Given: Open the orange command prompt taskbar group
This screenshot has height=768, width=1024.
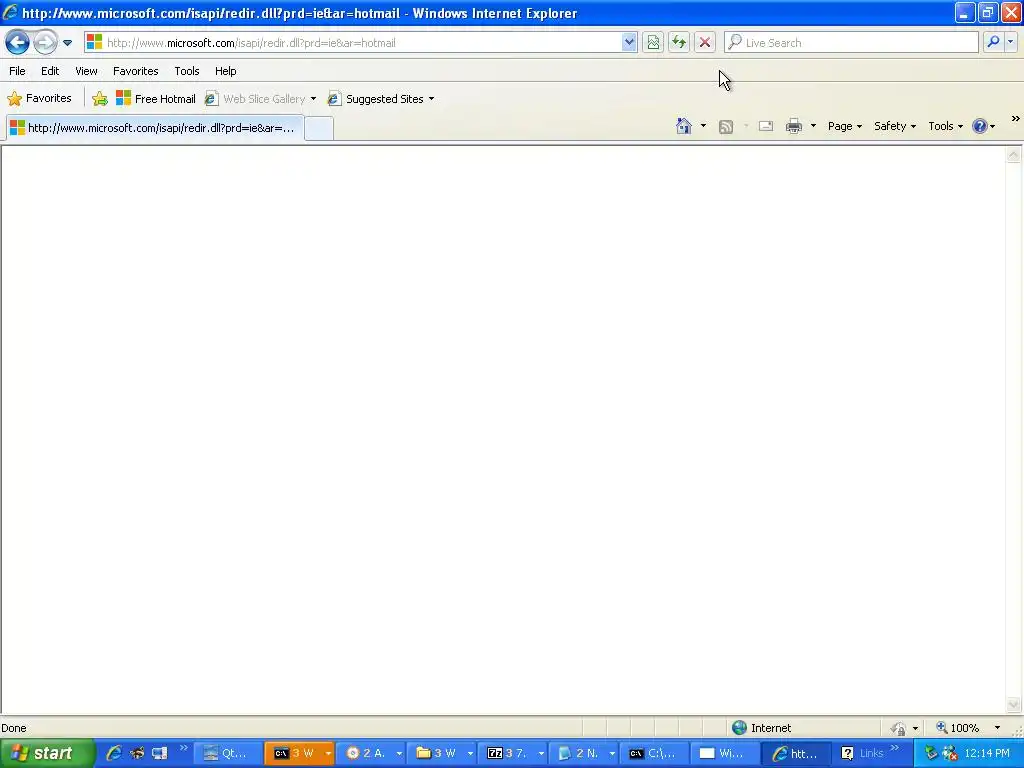Looking at the screenshot, I should click(x=299, y=753).
